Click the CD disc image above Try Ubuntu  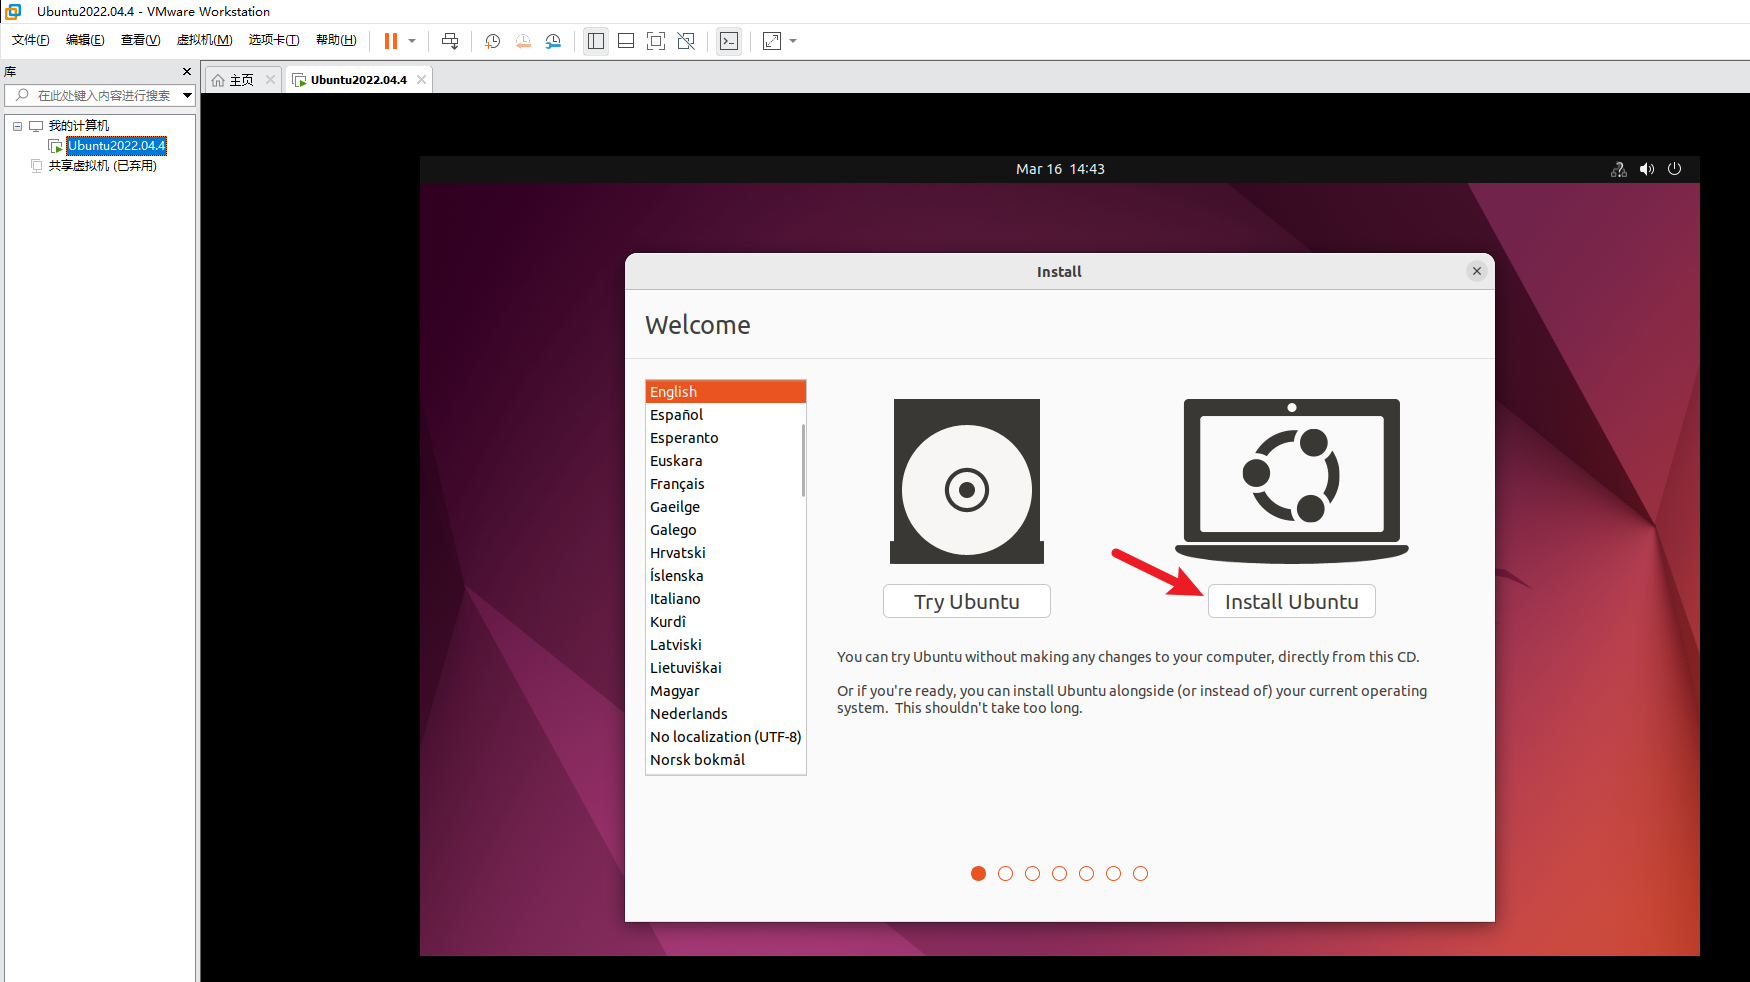(967, 481)
